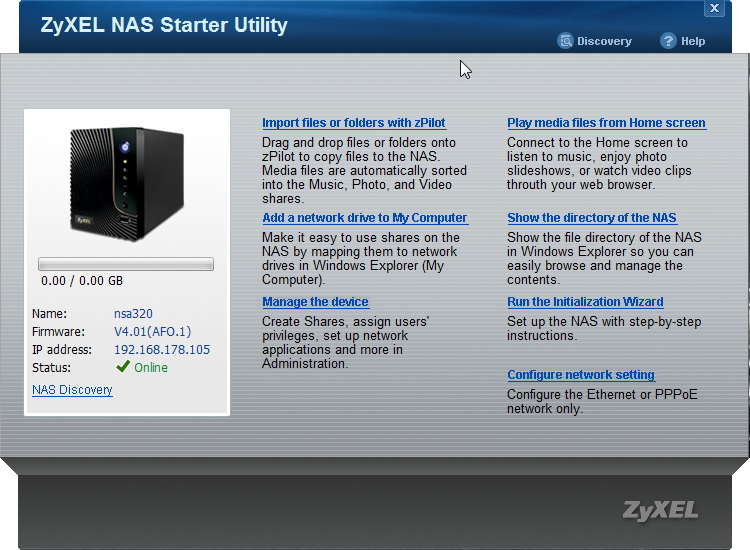Screen dimensions: 750x550
Task: Click the 0.00 / 0.00 GB text
Action: pos(82,281)
